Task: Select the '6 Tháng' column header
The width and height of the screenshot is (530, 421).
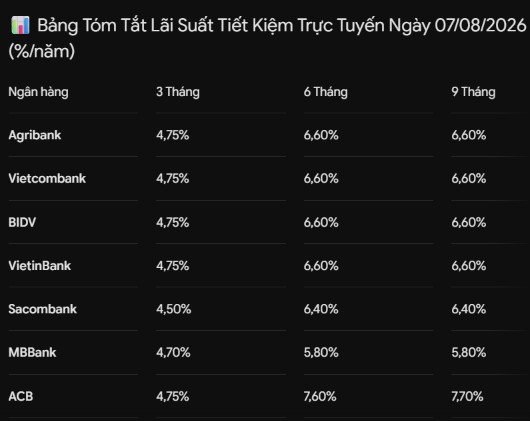Action: click(326, 92)
